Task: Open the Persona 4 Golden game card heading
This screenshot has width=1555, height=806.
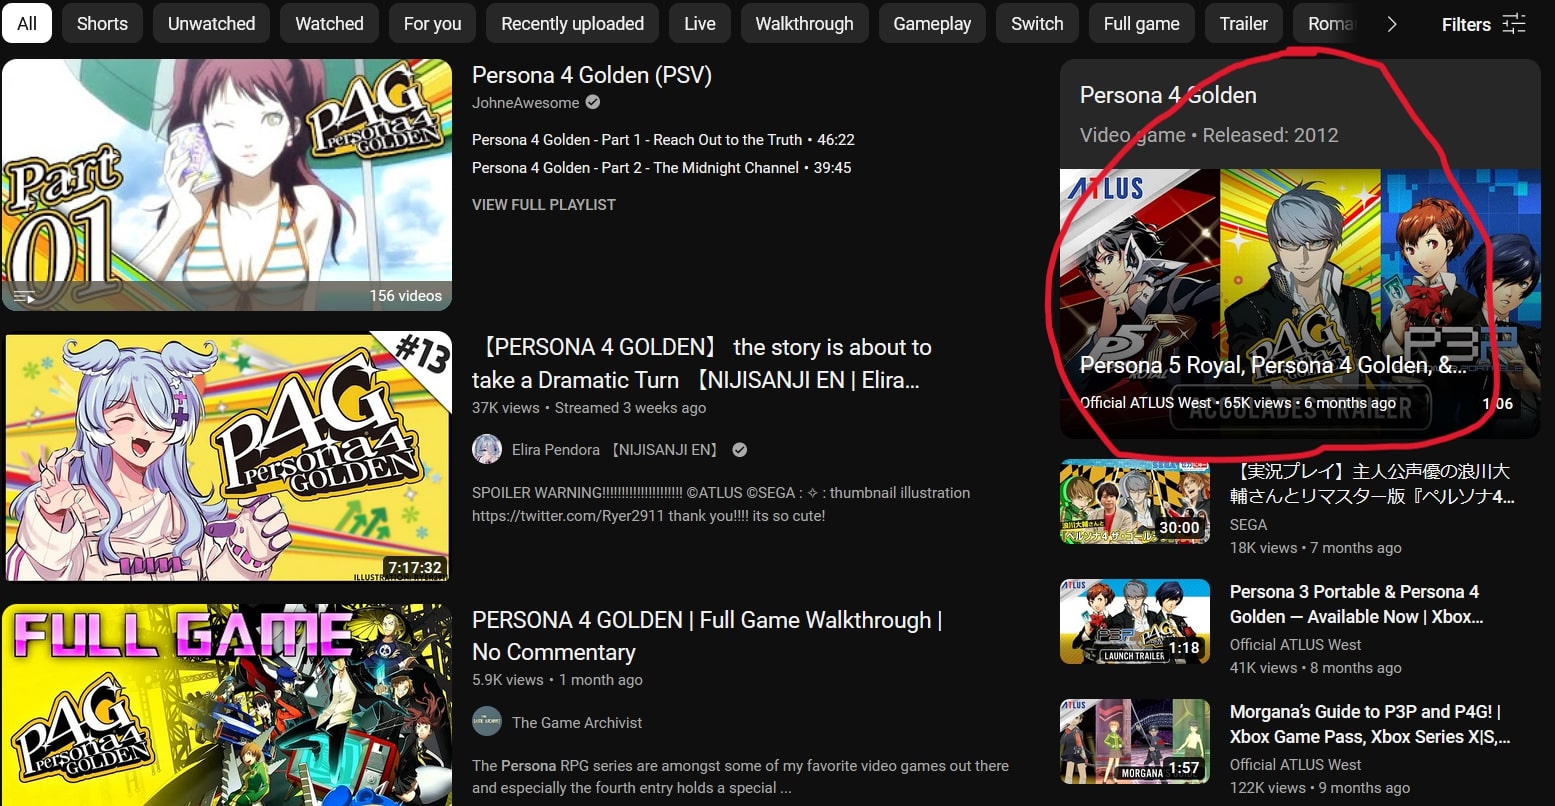Action: coord(1168,95)
